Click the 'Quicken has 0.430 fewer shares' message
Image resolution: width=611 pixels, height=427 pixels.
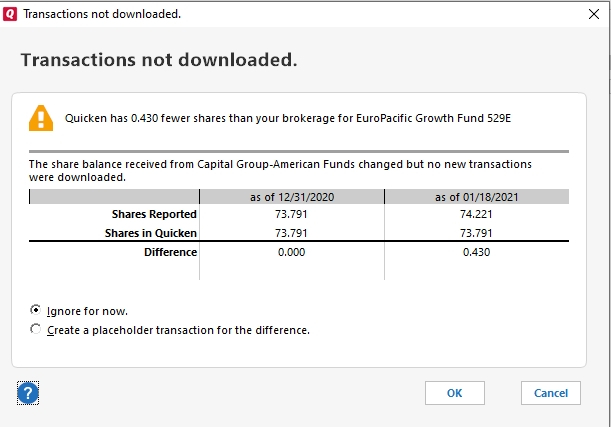pyautogui.click(x=288, y=118)
